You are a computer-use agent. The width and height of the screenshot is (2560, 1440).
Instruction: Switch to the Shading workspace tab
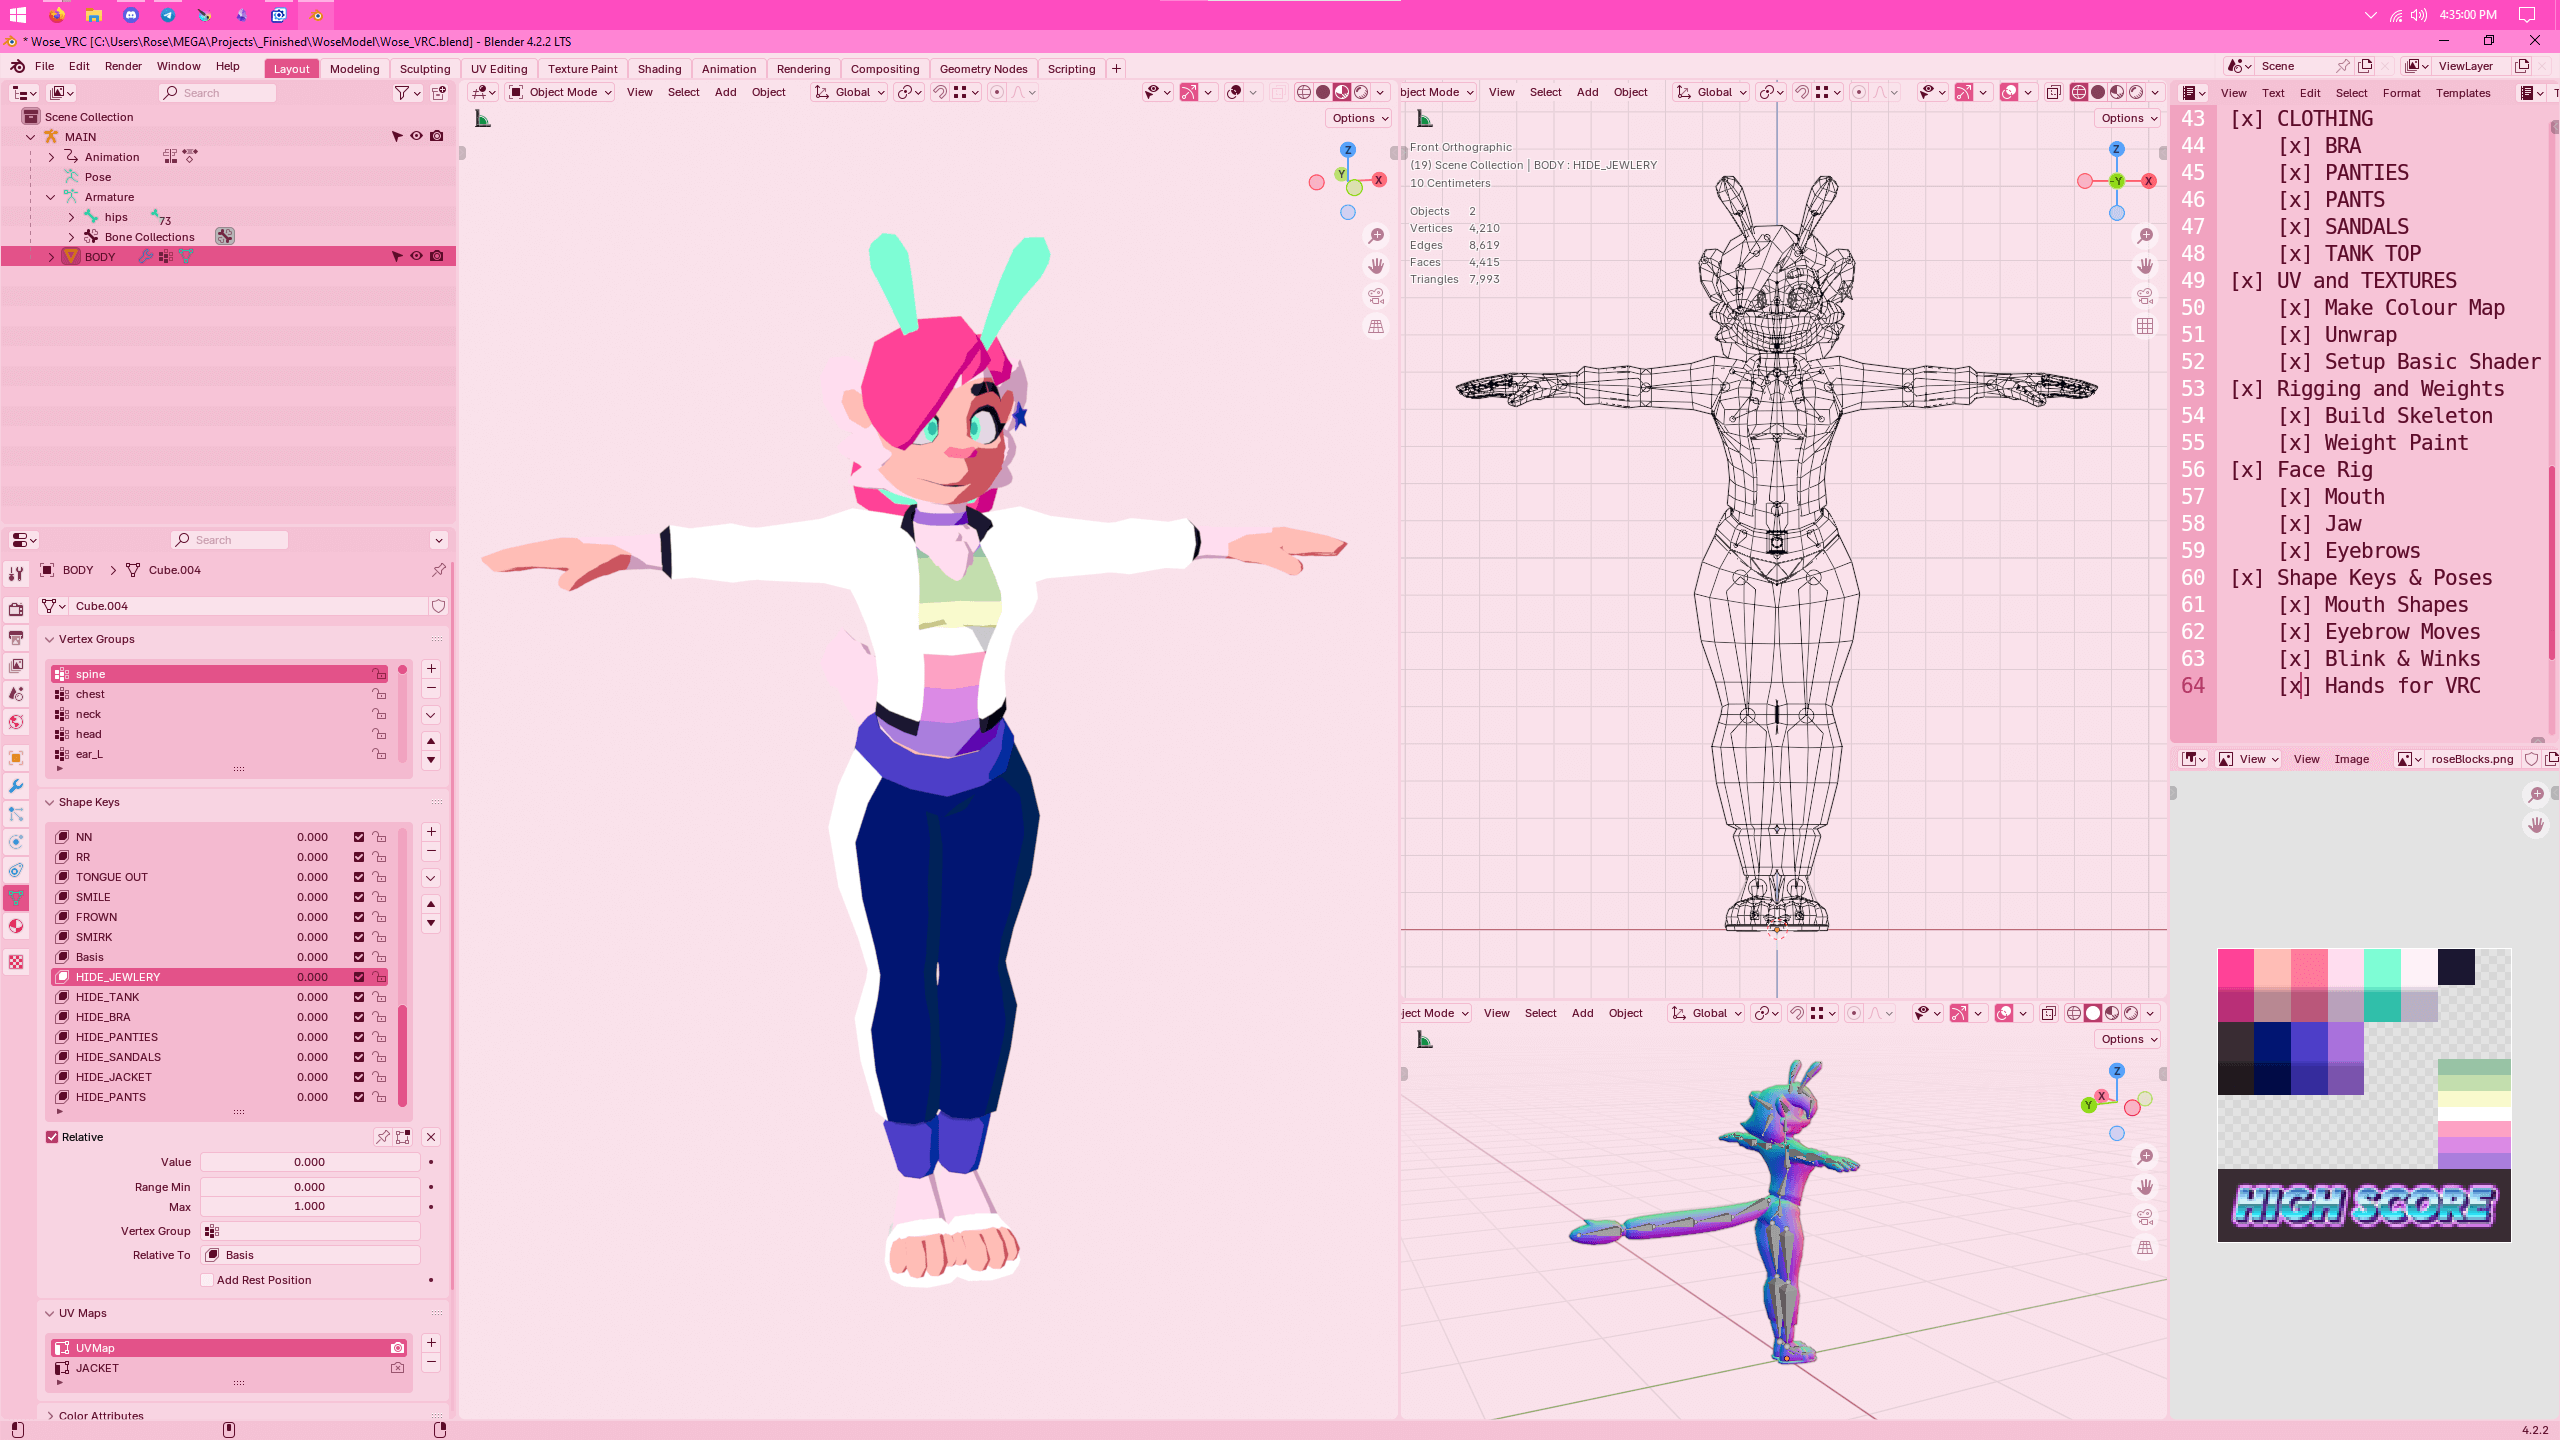(x=659, y=69)
